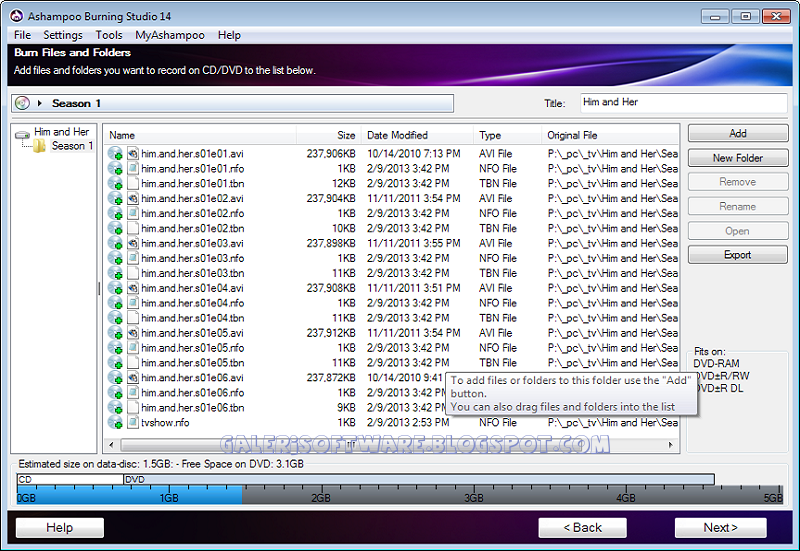This screenshot has width=800, height=551.
Task: Click the DVD-RAM text under Fits on
Action: 716,364
